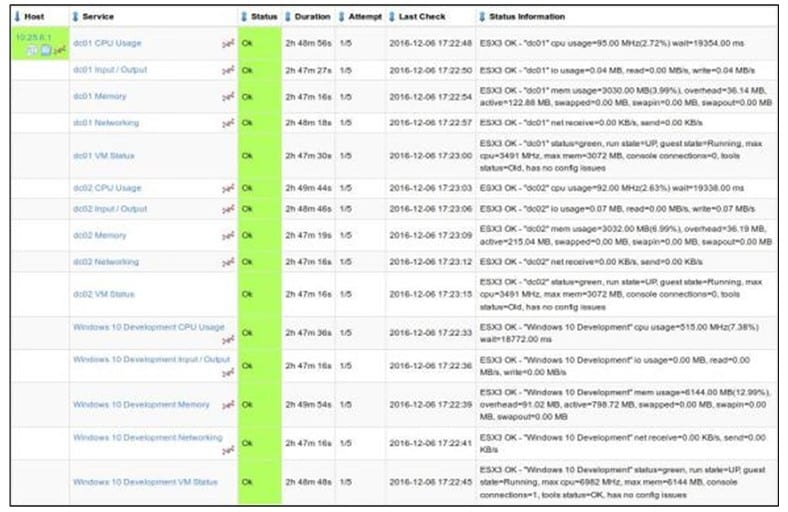
Task: Open Windows 10 Development VM Status link
Action: pyautogui.click(x=145, y=482)
